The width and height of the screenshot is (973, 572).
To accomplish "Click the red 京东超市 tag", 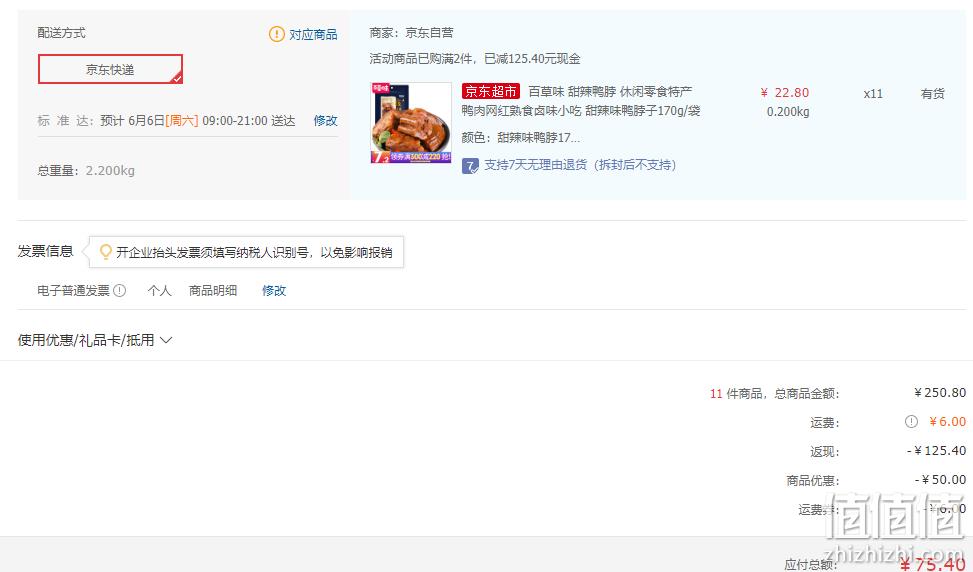I will click(x=490, y=92).
